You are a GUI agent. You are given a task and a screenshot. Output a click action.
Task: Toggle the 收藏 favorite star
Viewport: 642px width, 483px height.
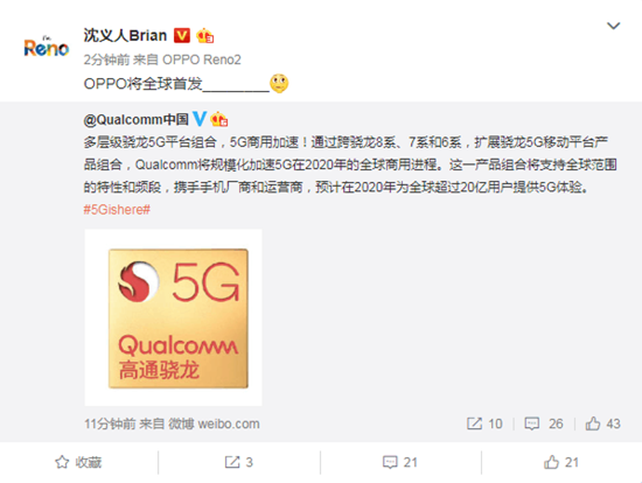[78, 463]
